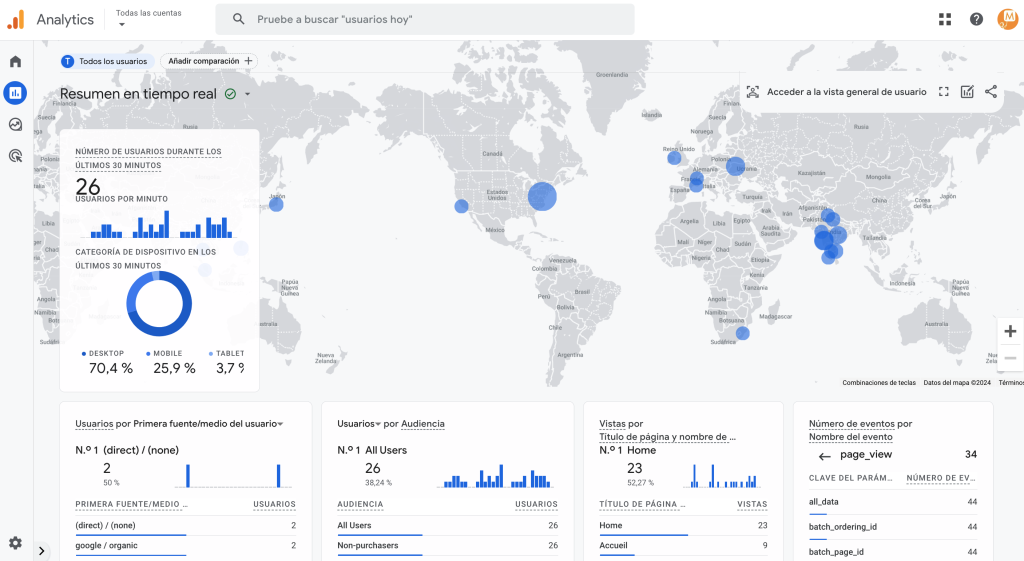Click Acceder a la vista general de usuario
Viewport: 1024px width, 561px height.
click(x=837, y=92)
